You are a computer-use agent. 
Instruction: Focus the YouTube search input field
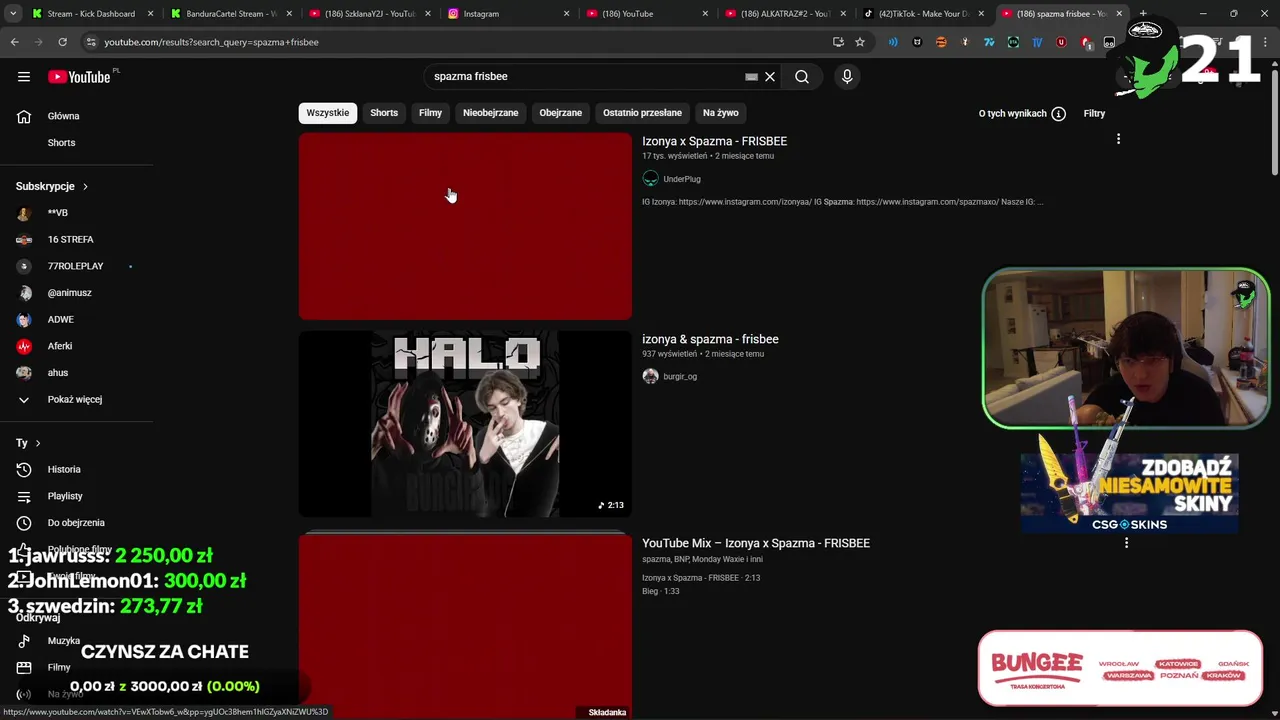pyautogui.click(x=585, y=77)
